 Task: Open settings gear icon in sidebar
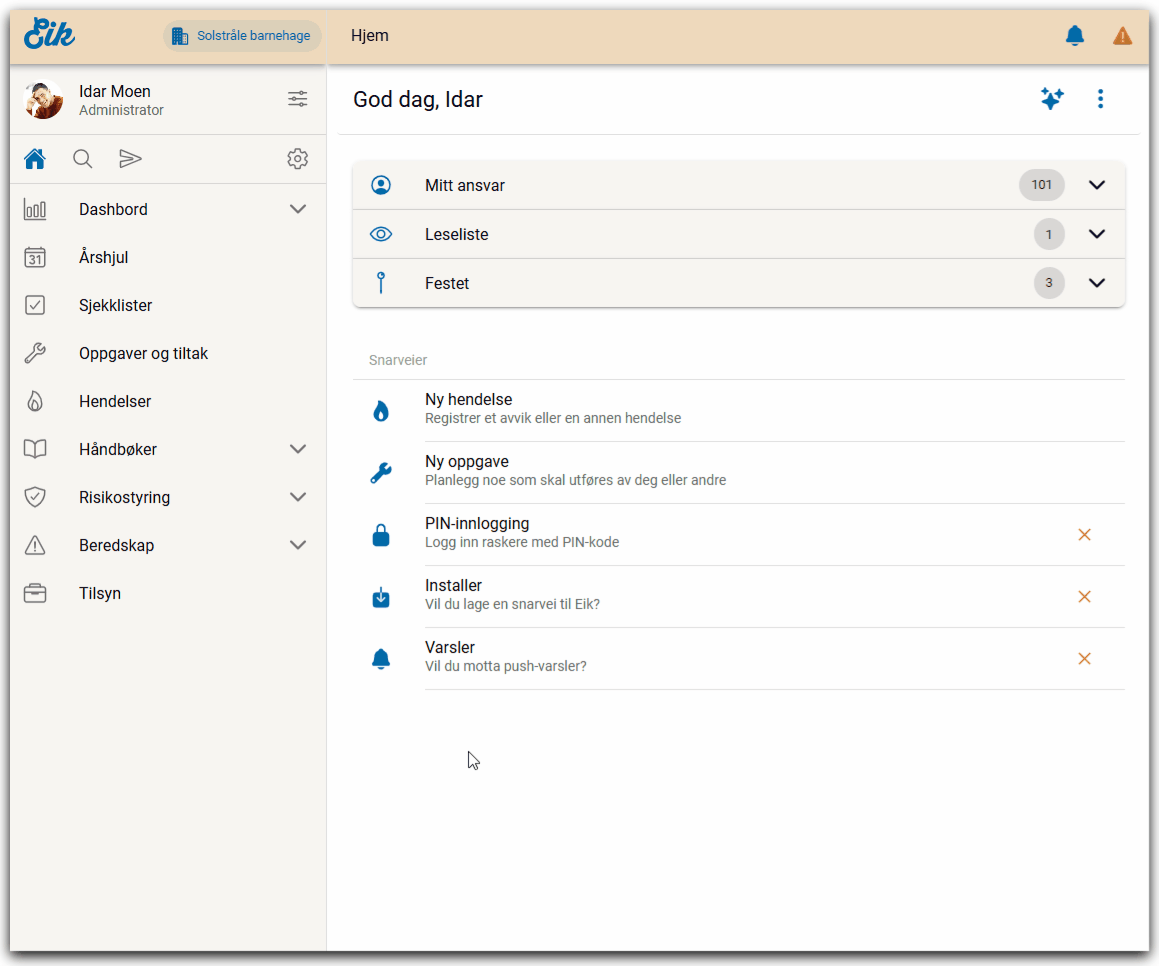297,159
